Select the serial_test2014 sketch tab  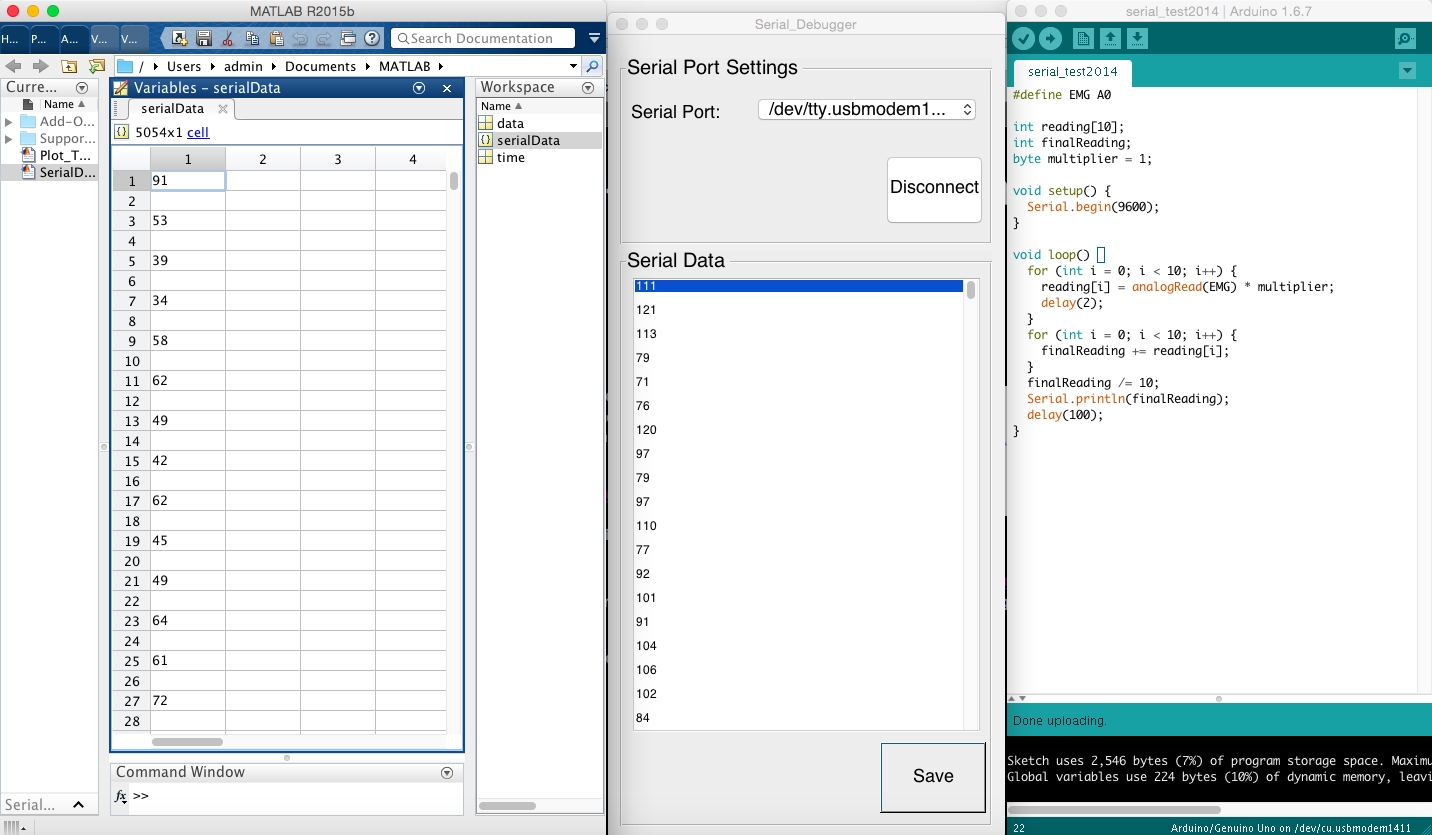click(x=1072, y=72)
